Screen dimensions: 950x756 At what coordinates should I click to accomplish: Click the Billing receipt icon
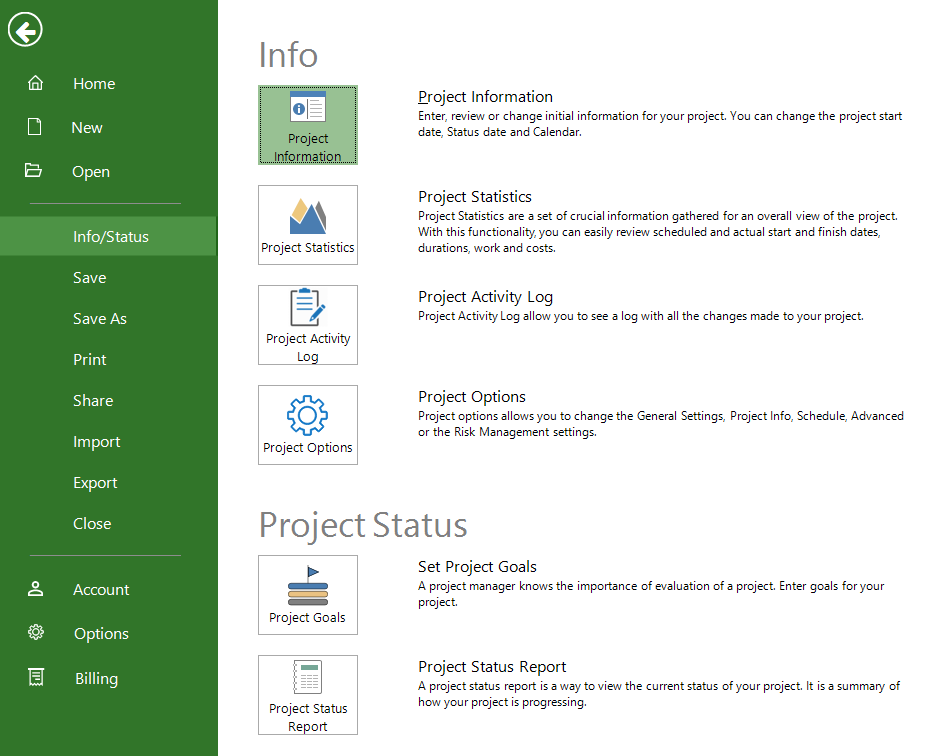(x=36, y=678)
